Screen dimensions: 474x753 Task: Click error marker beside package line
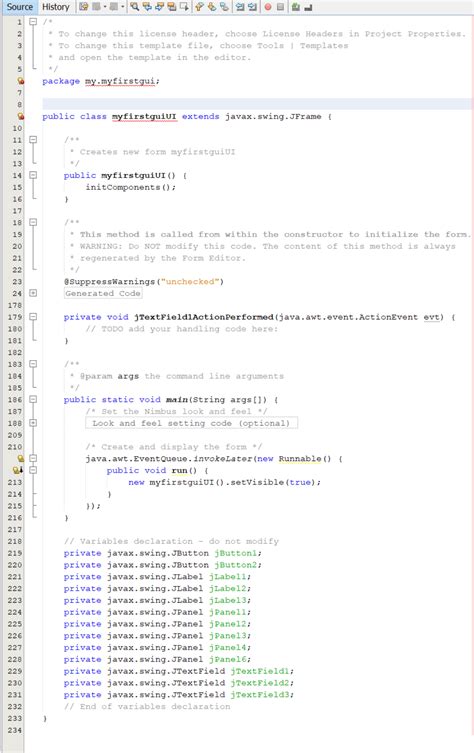click(21, 81)
